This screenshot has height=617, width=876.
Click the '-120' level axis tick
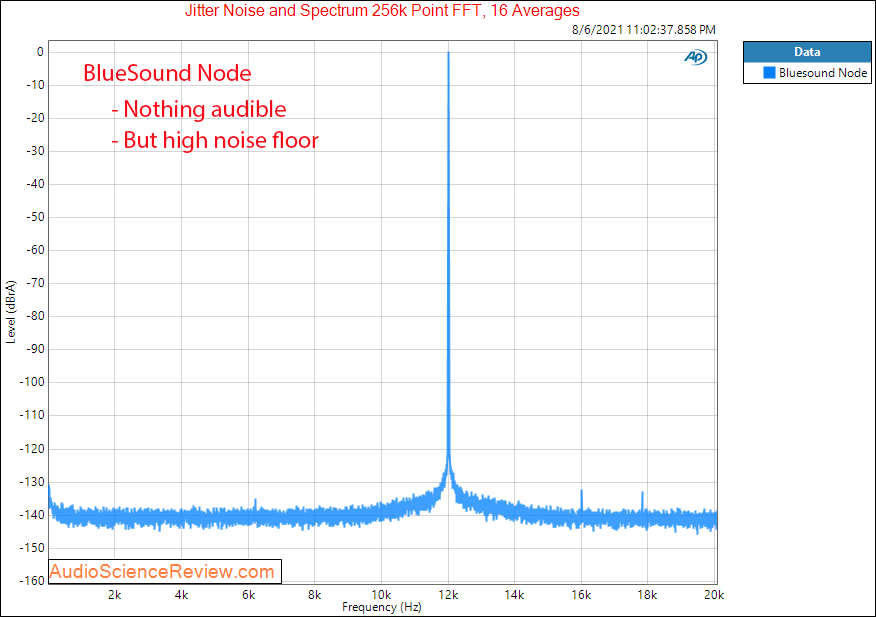point(32,449)
